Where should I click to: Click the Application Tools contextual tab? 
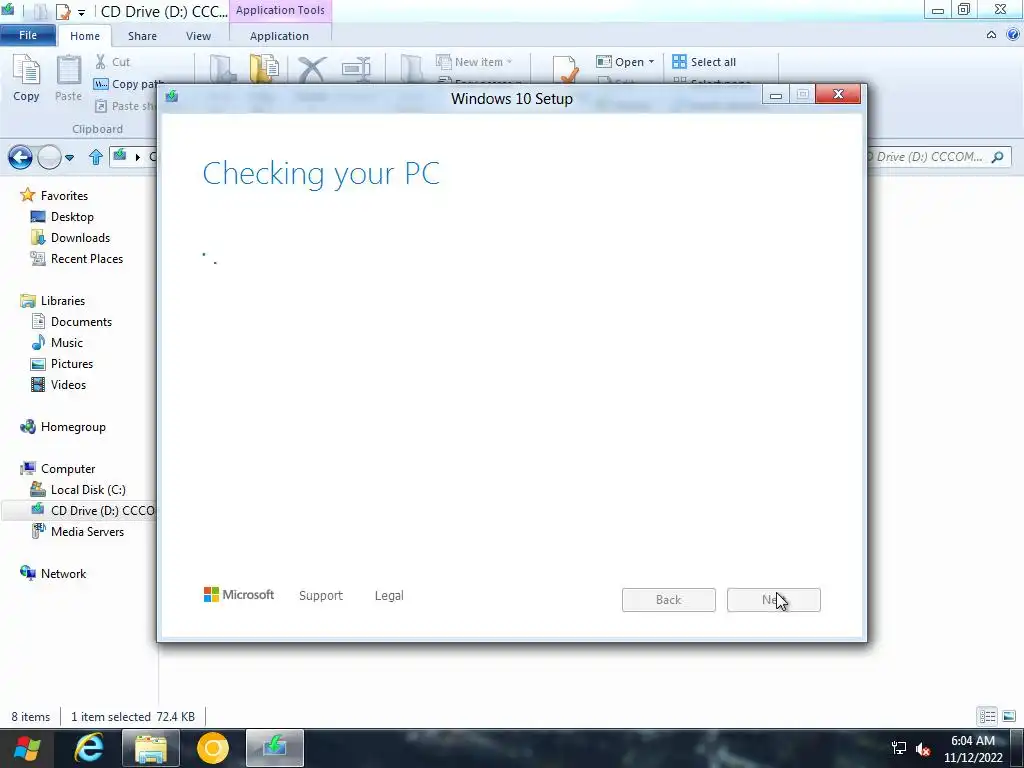tap(280, 10)
